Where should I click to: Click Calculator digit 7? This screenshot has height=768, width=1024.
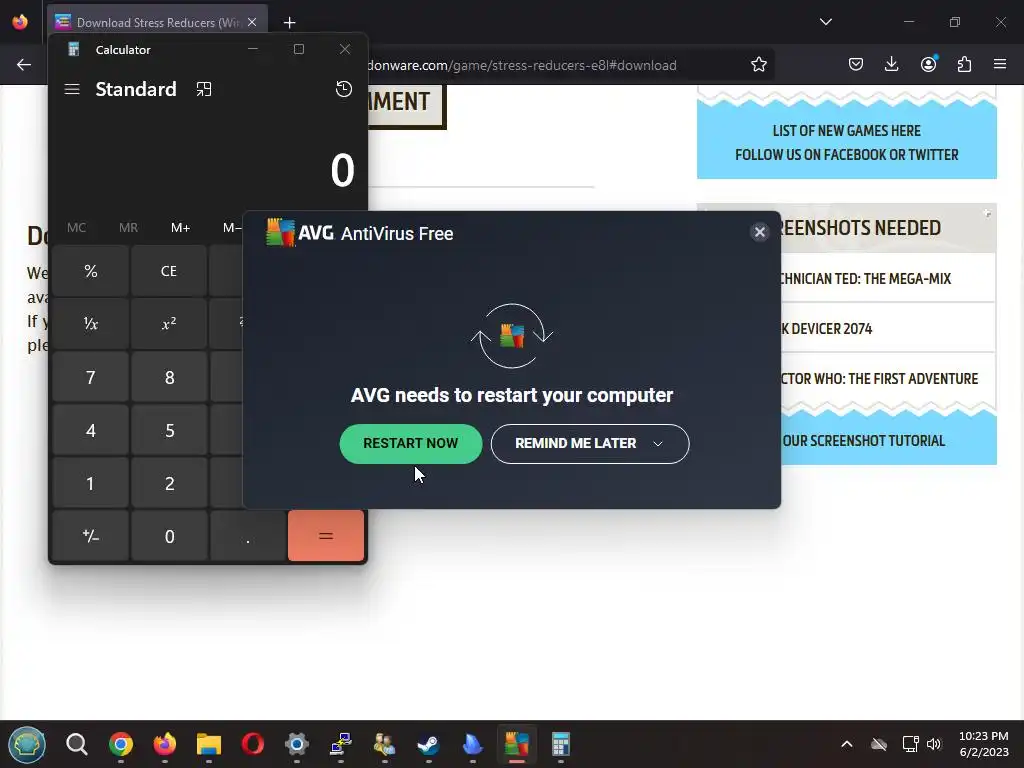point(90,377)
